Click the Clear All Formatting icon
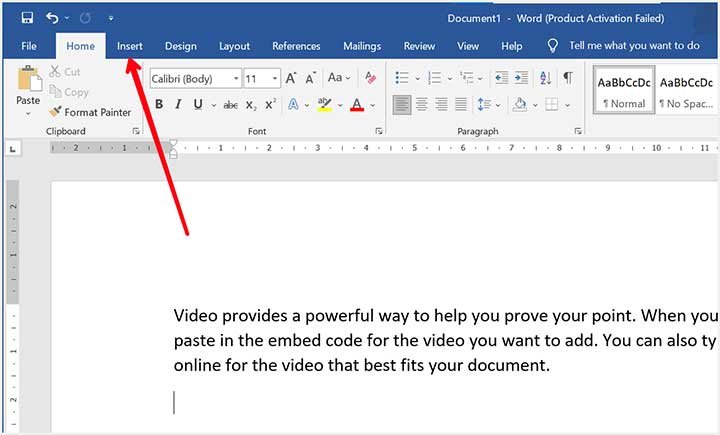The height and width of the screenshot is (435, 720). click(370, 78)
